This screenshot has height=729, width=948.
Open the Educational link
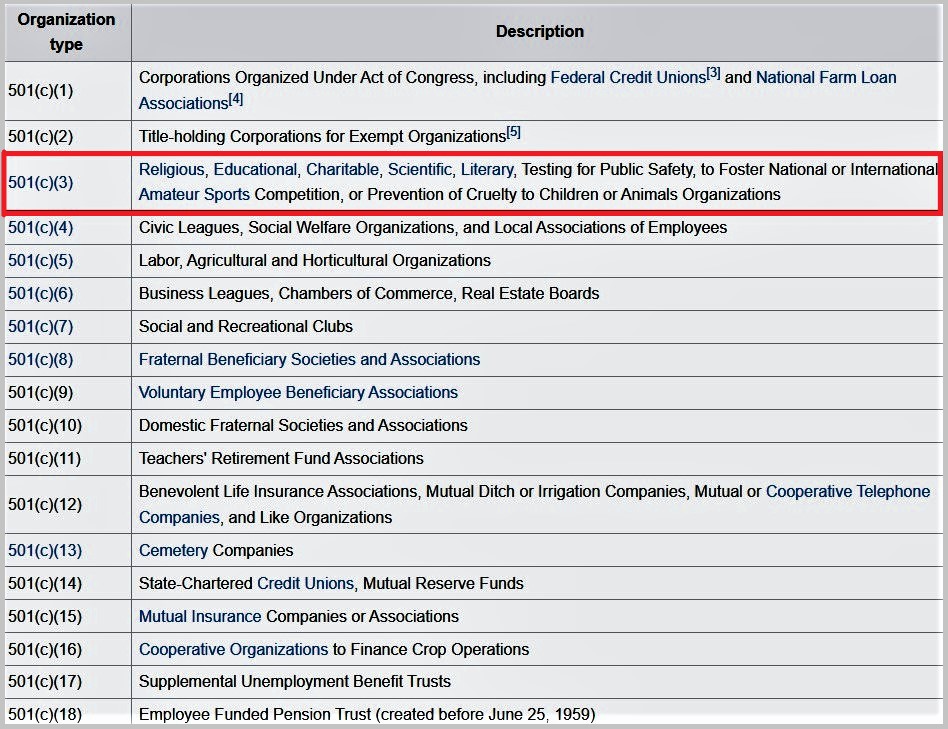coord(255,170)
